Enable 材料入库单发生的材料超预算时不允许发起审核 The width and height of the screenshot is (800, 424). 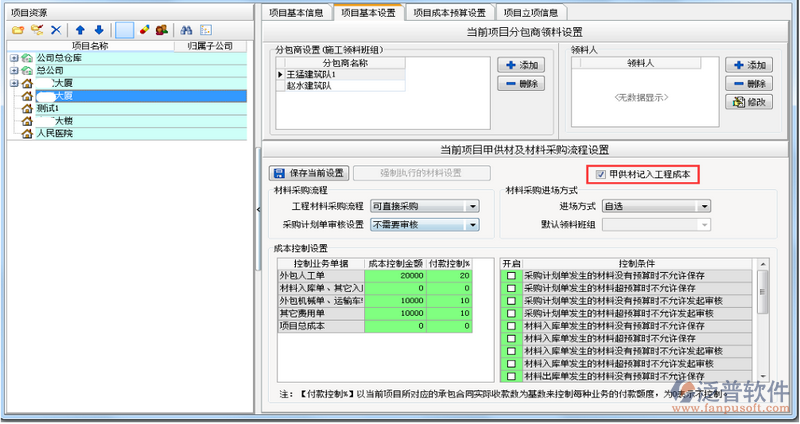511,364
